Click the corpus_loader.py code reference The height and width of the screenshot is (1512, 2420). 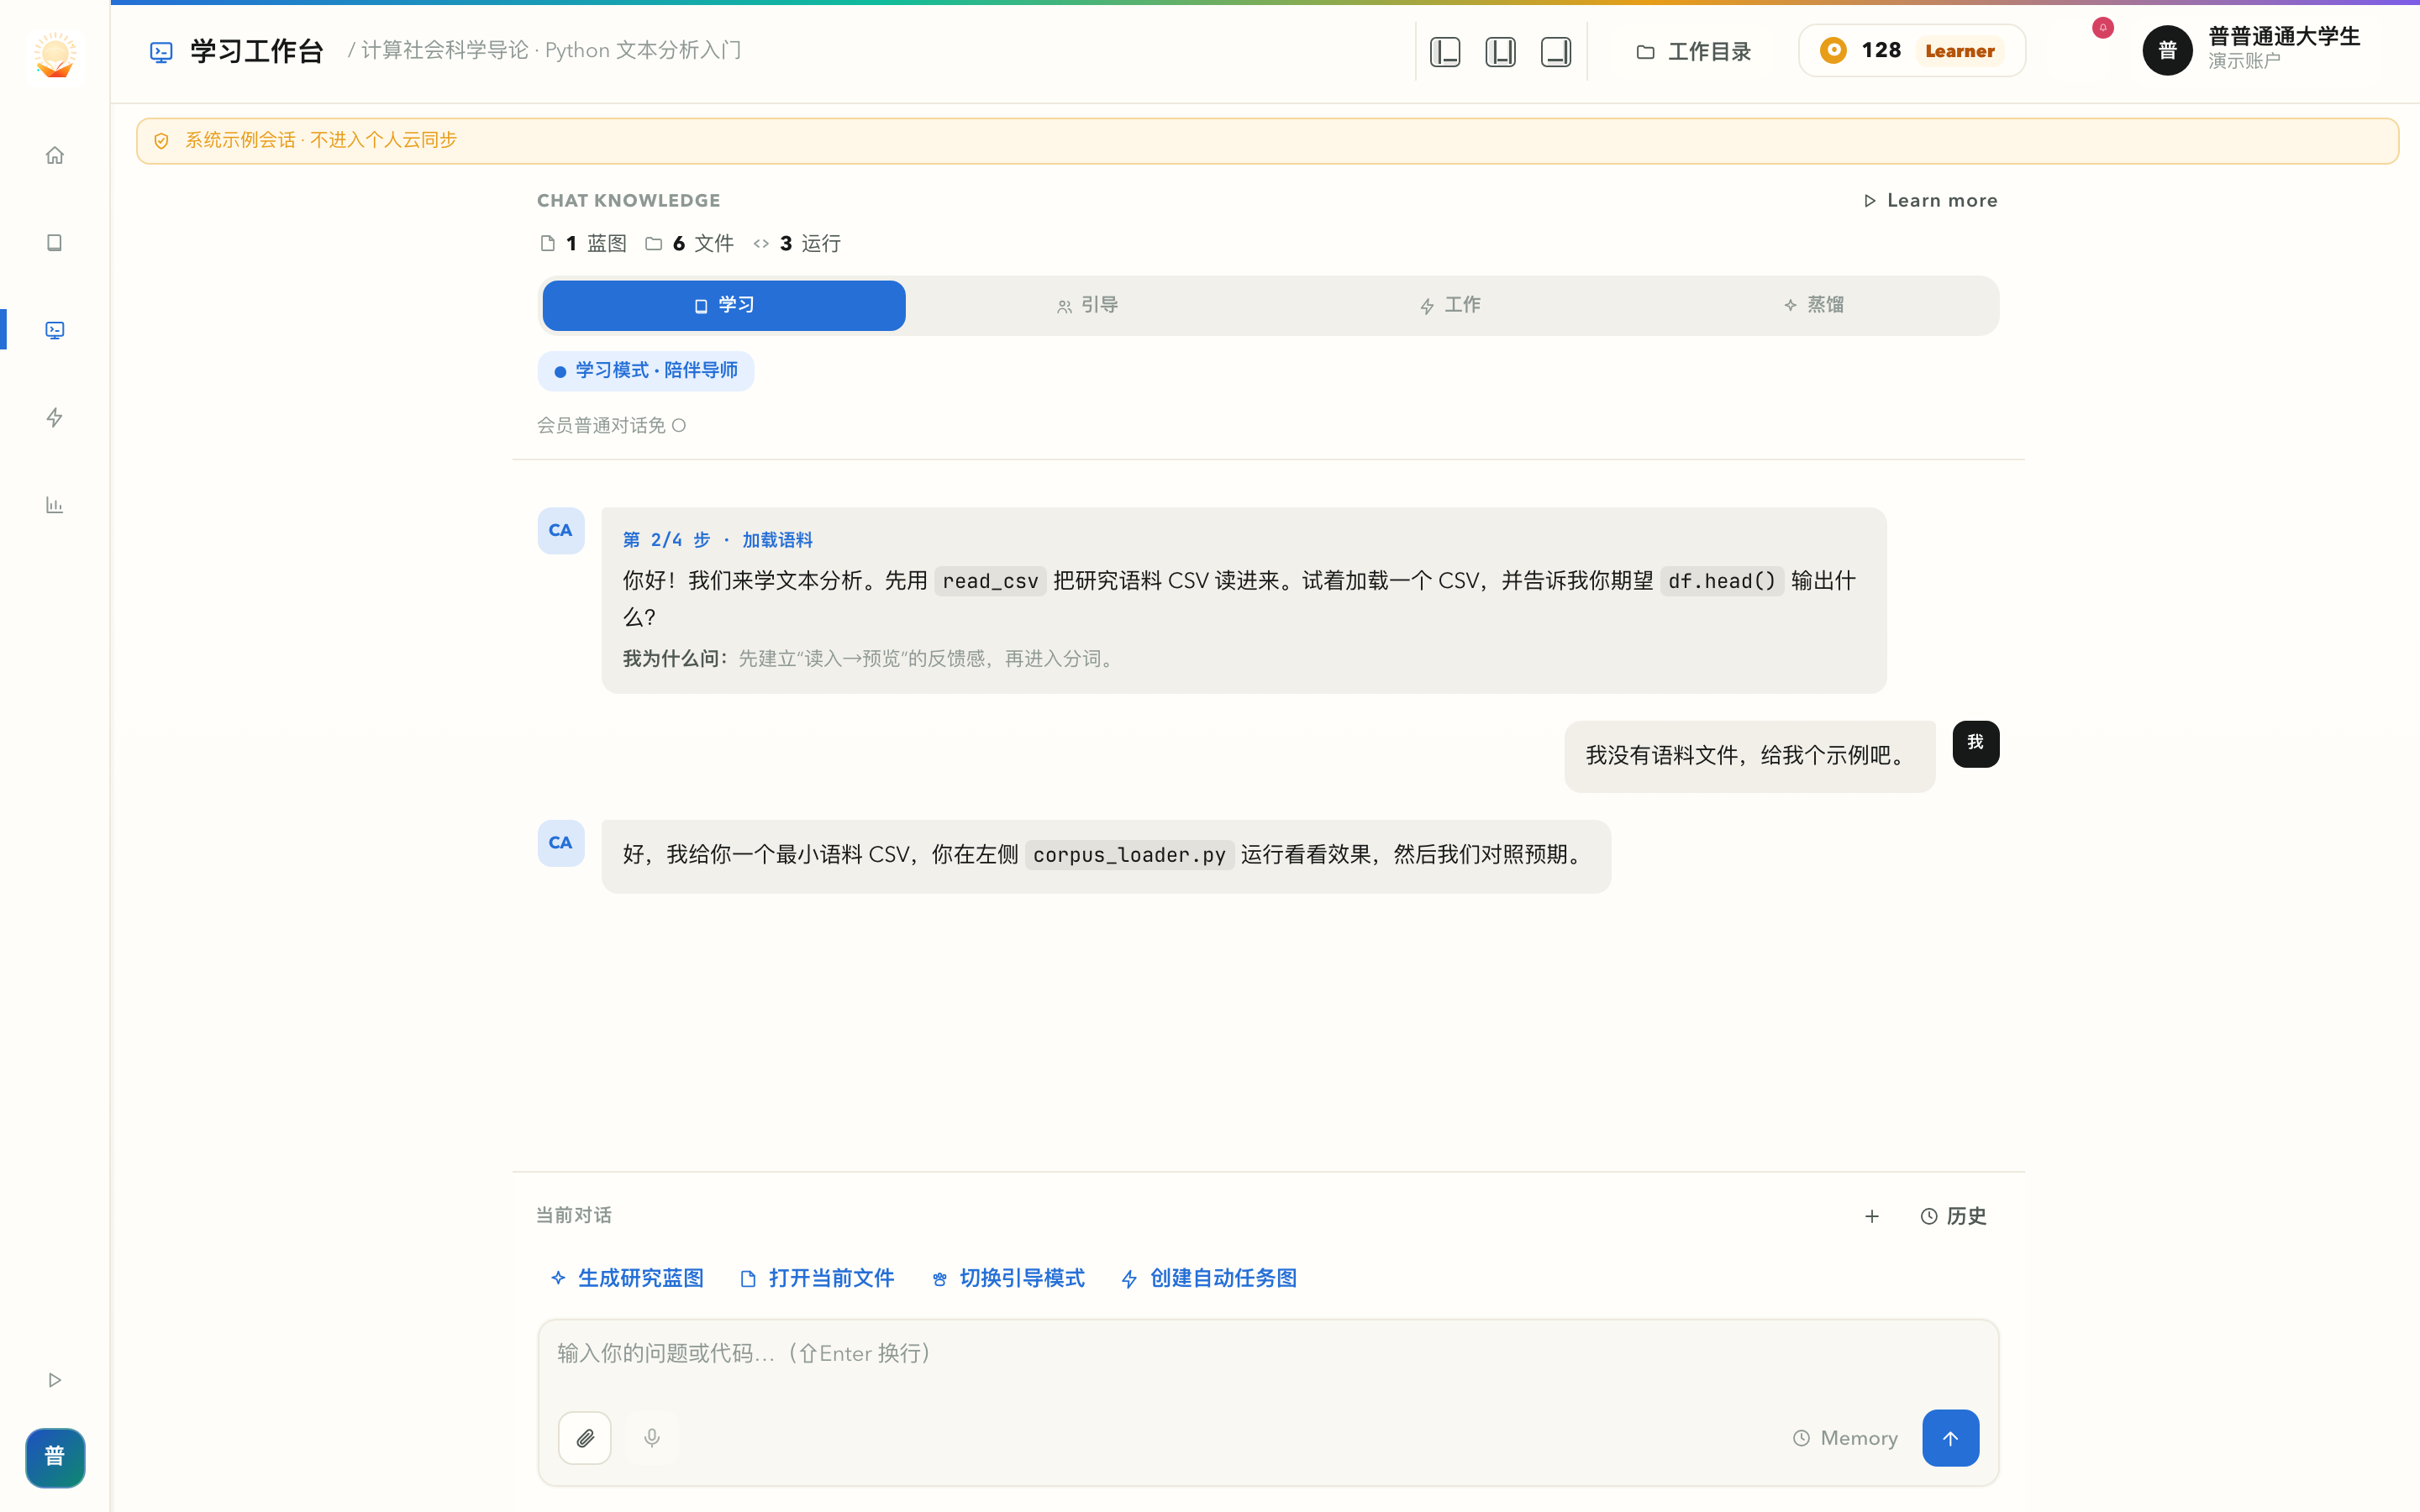[x=1129, y=855]
